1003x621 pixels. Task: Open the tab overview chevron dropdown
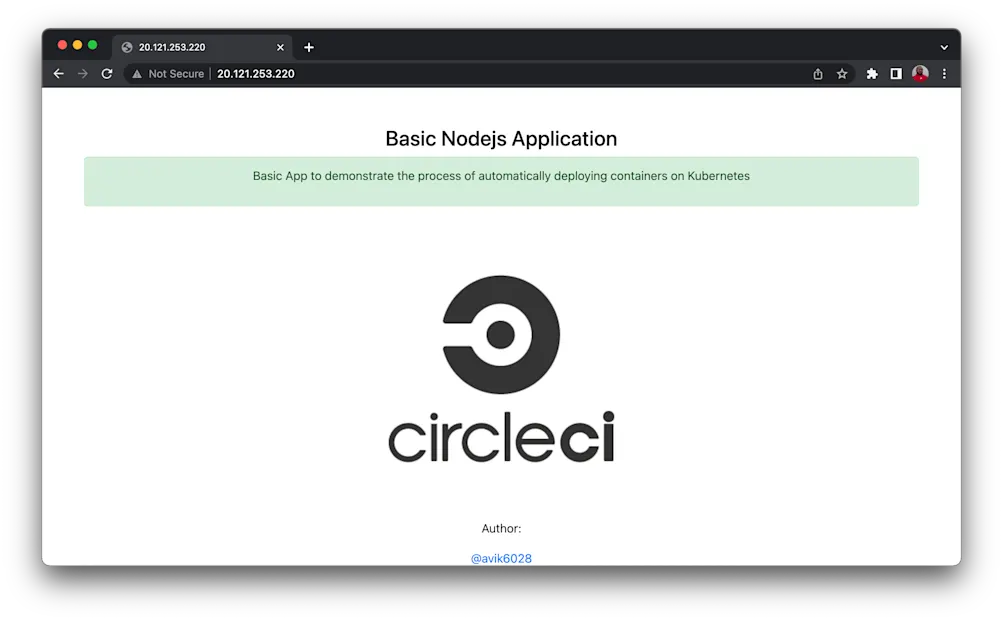click(x=944, y=46)
